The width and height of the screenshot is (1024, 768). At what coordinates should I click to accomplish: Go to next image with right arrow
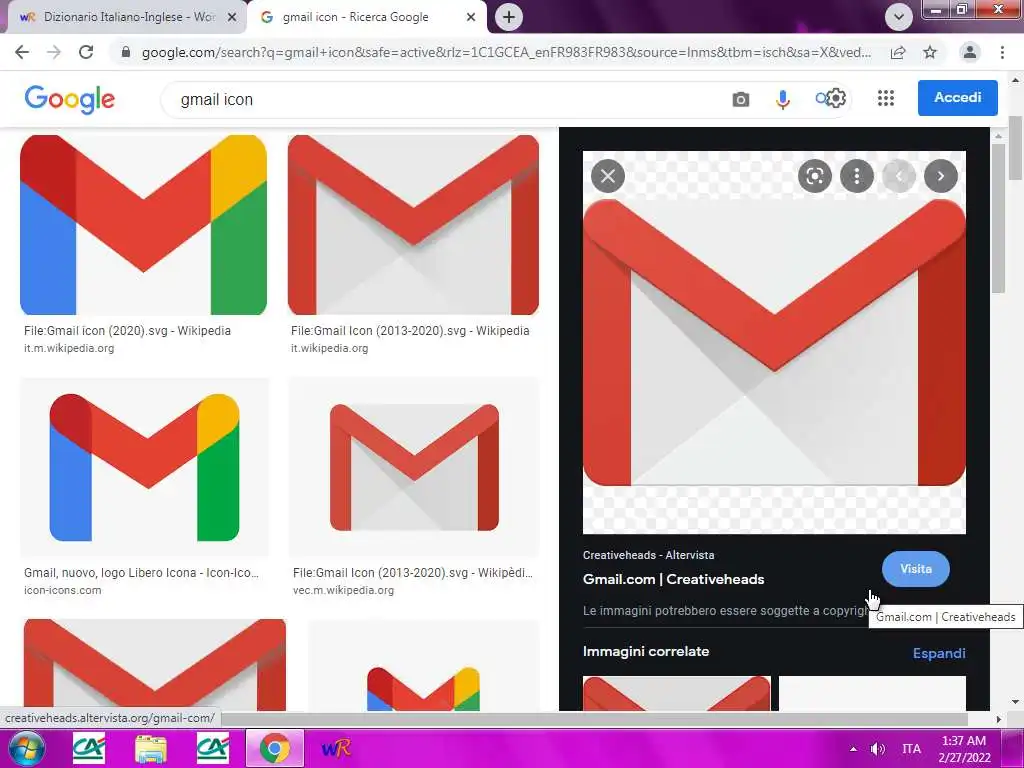tap(941, 176)
